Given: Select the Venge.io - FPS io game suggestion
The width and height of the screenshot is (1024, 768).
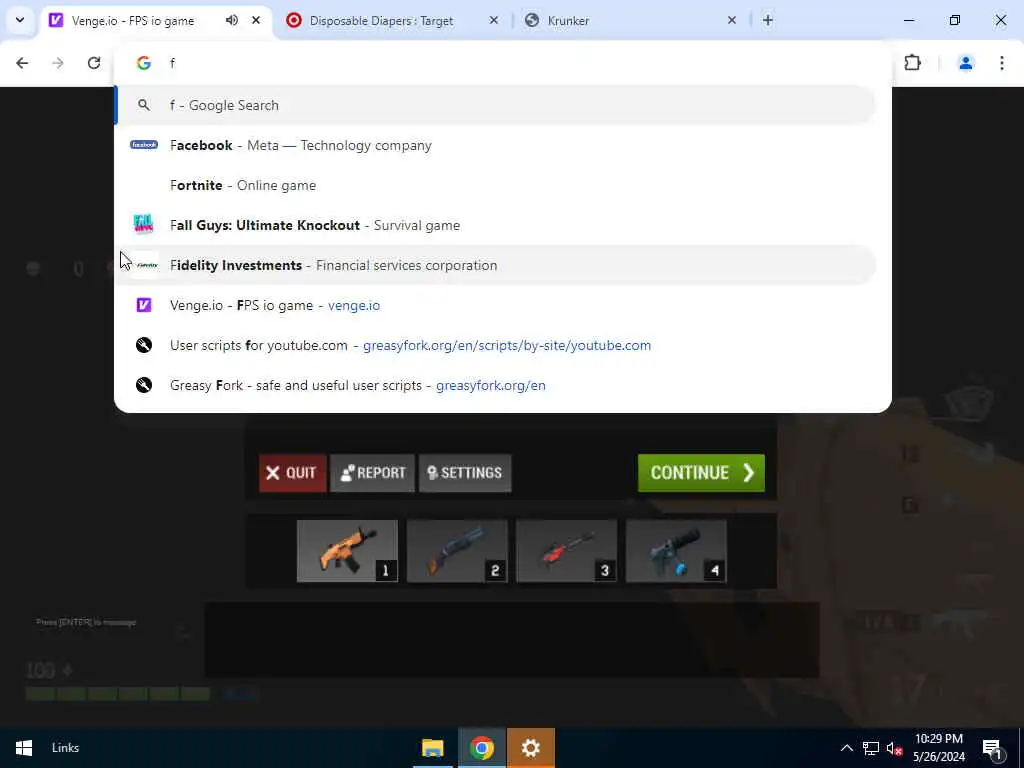Looking at the screenshot, I should 496,305.
